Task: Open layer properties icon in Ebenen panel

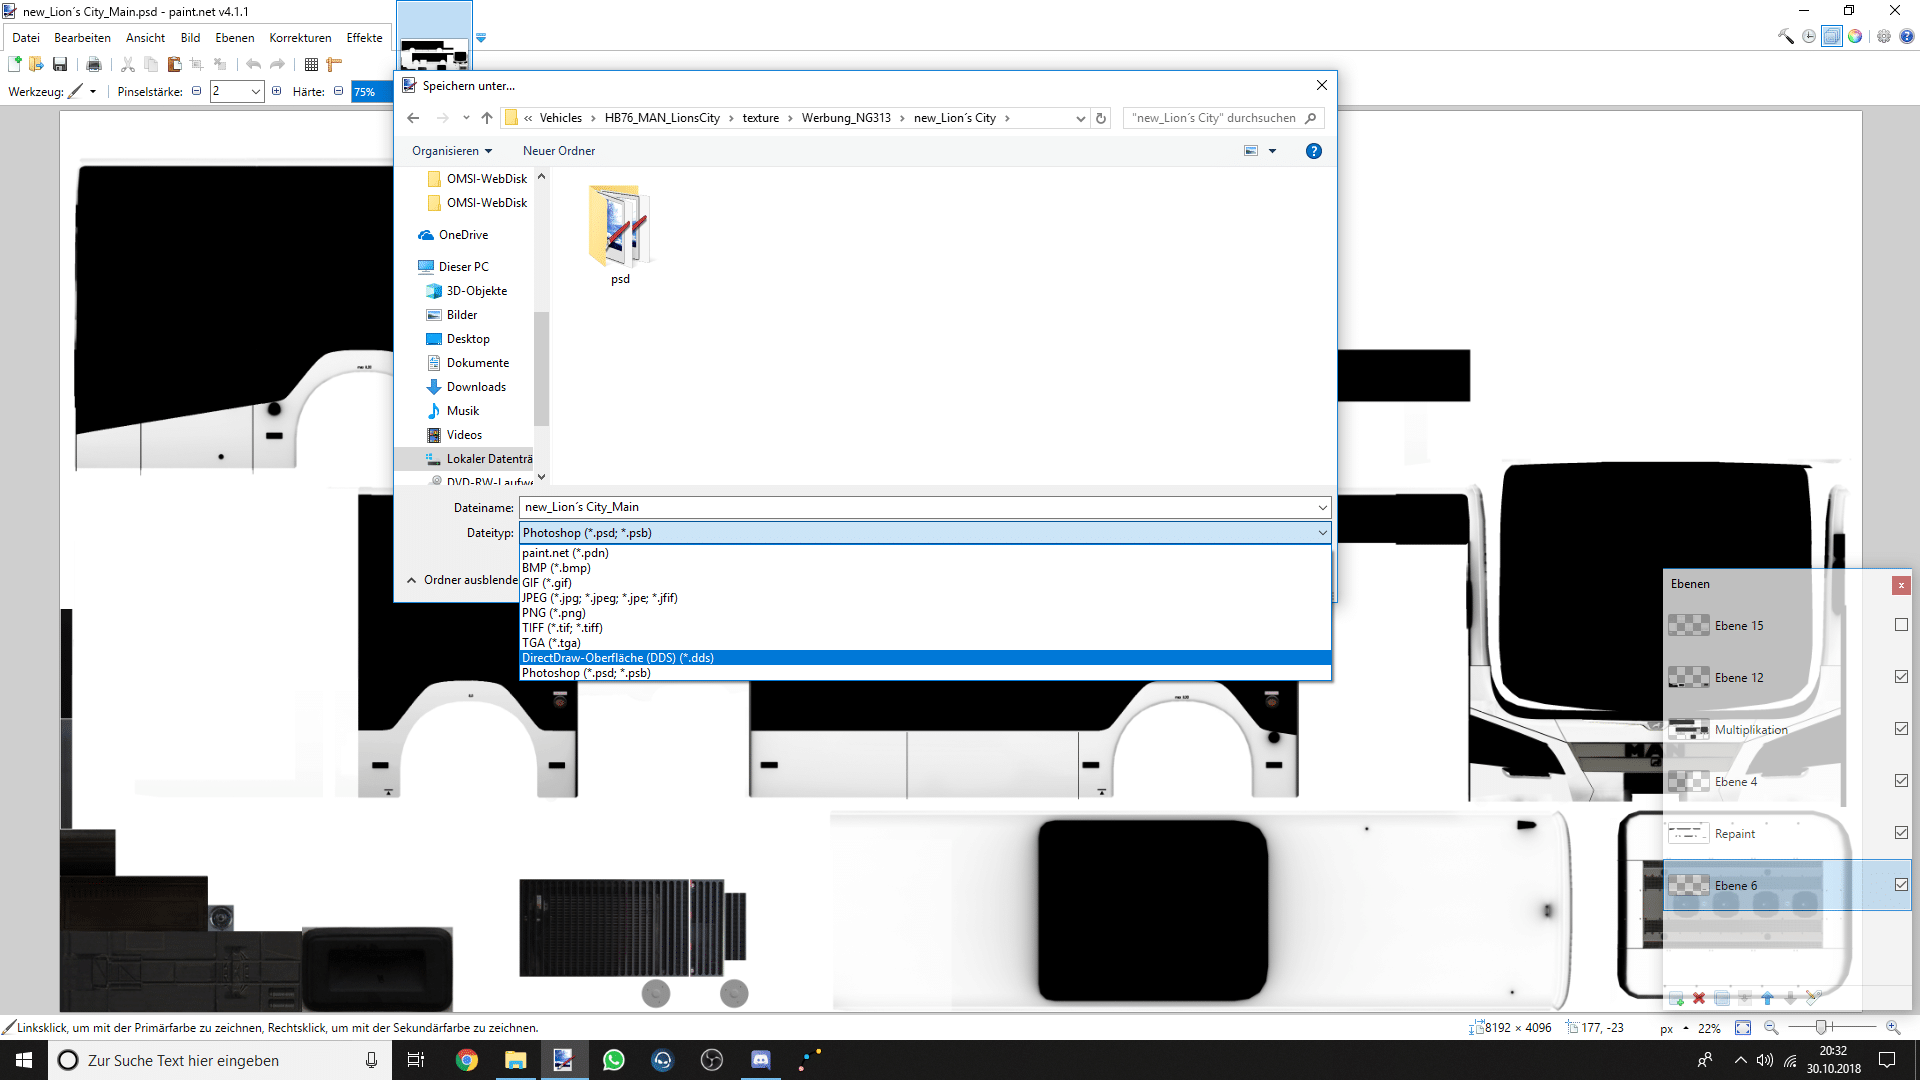Action: (1813, 998)
